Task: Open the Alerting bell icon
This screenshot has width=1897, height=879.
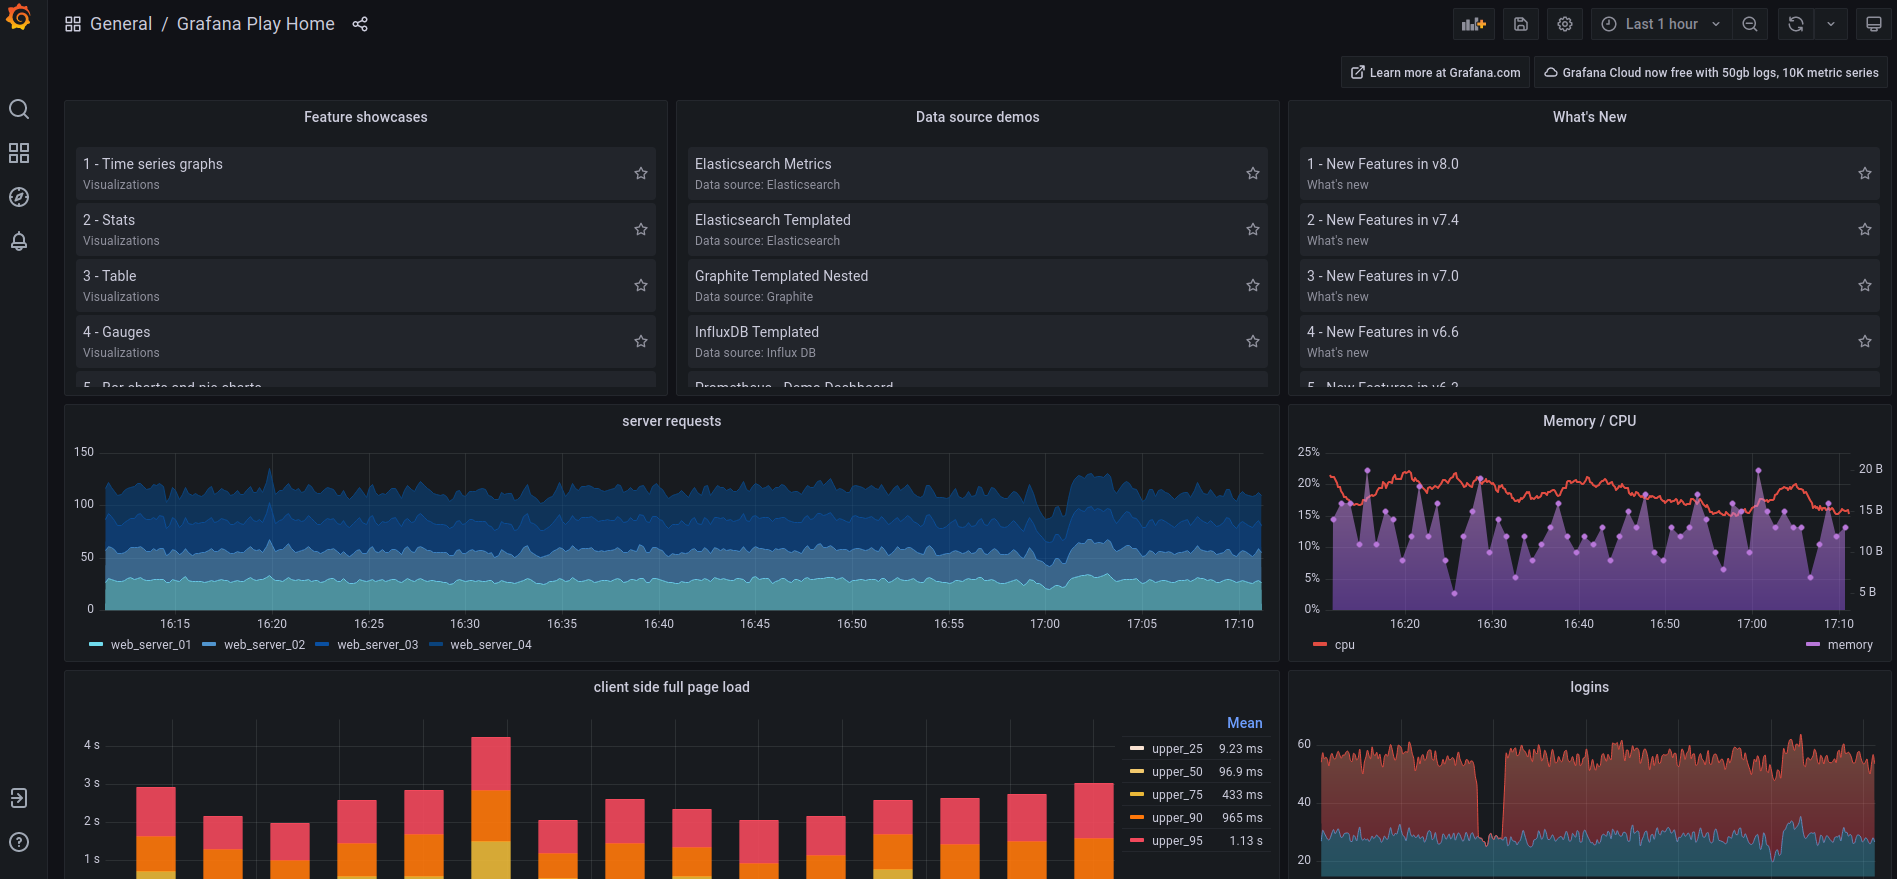Action: pos(19,241)
